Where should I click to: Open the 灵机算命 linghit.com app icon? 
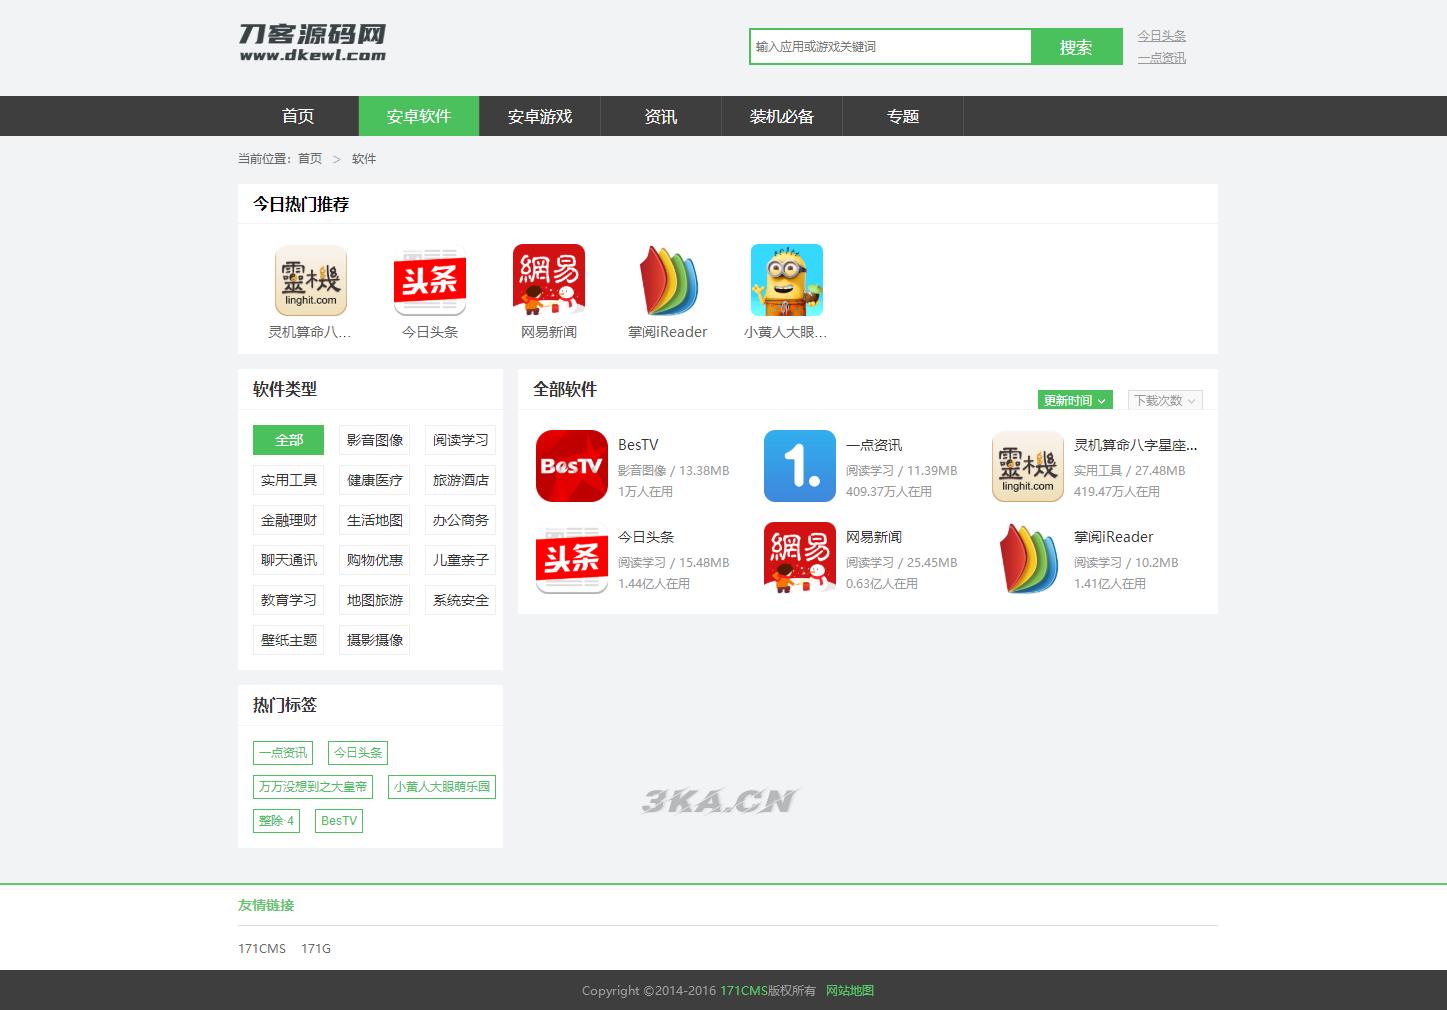[x=310, y=280]
